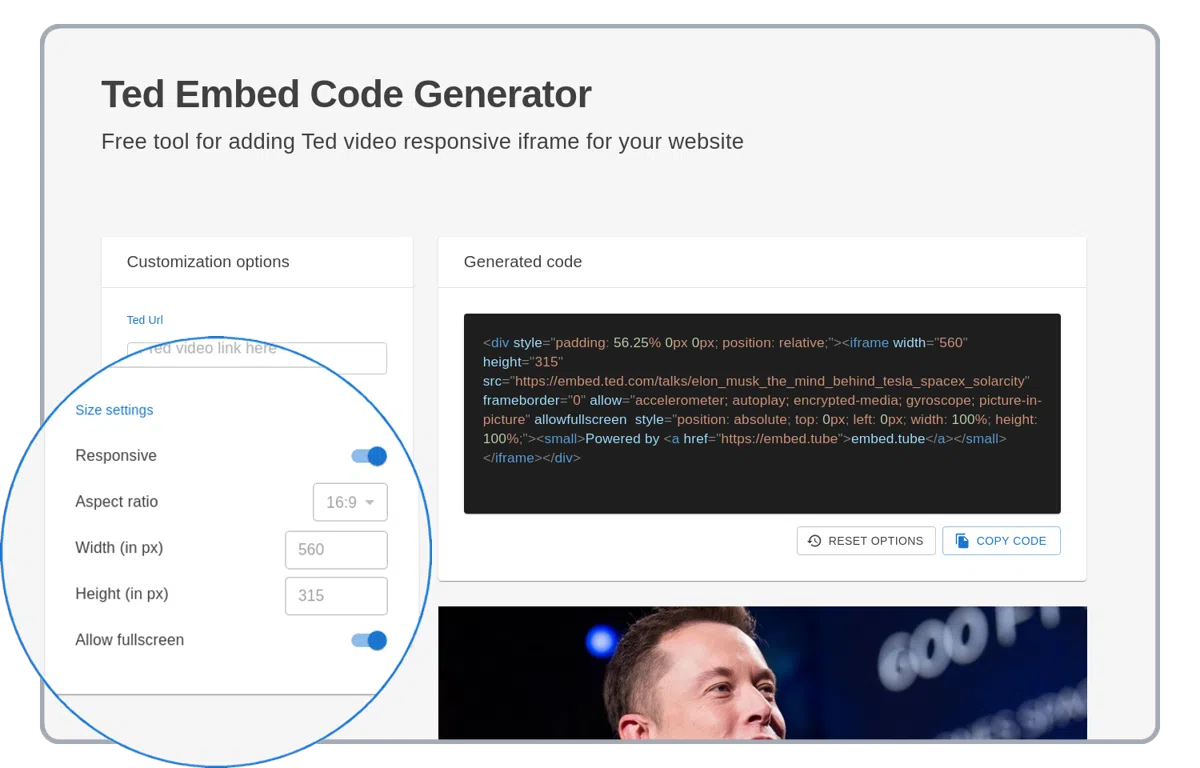
Task: Open the Aspect ratio 16:9 dropdown
Action: click(349, 502)
